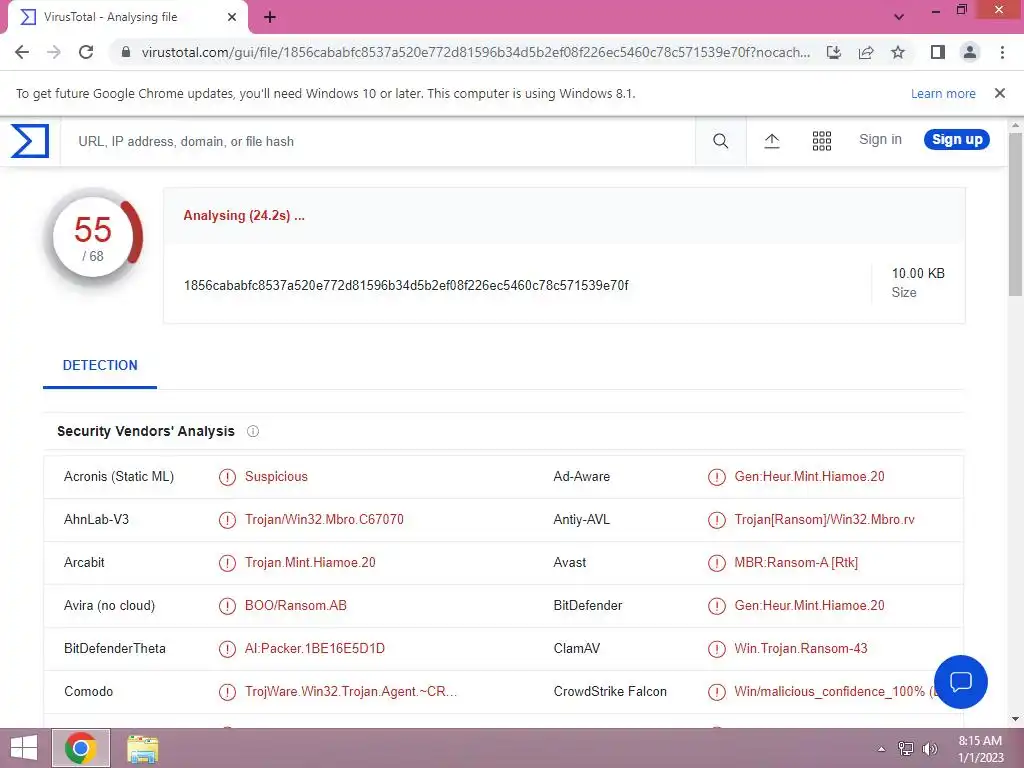The image size is (1024, 768).
Task: Open the Chrome profile avatar
Action: [970, 52]
